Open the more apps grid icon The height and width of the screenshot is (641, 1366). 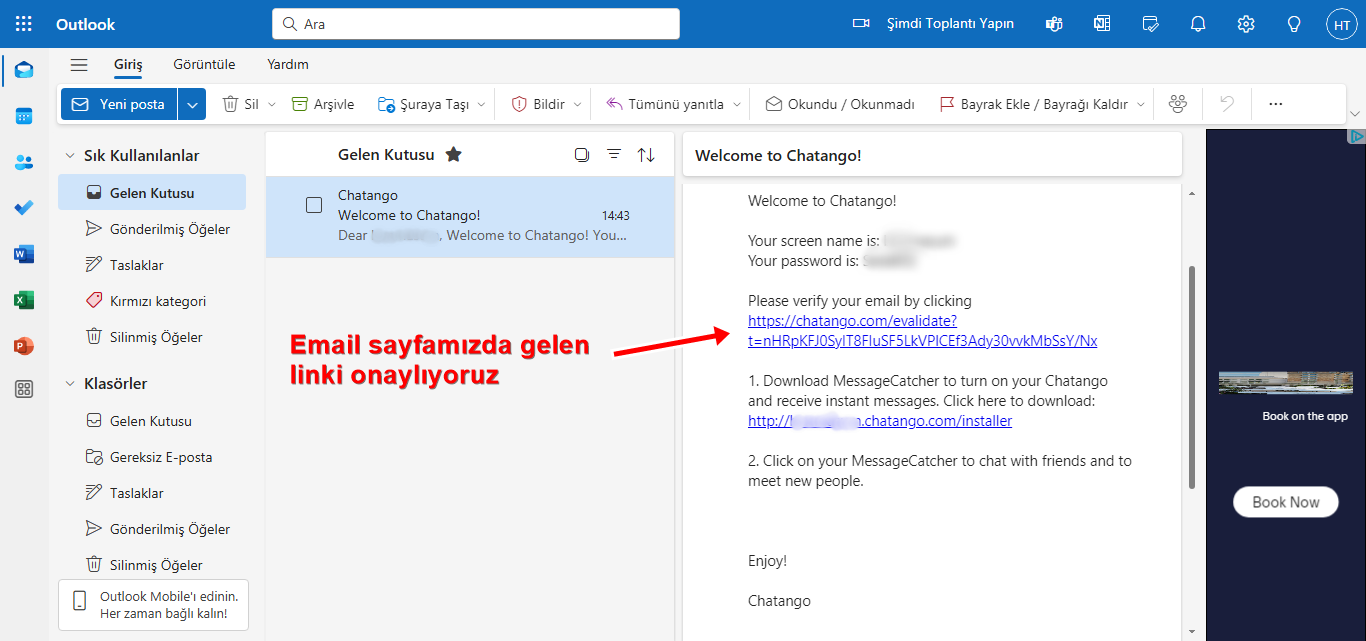24,390
